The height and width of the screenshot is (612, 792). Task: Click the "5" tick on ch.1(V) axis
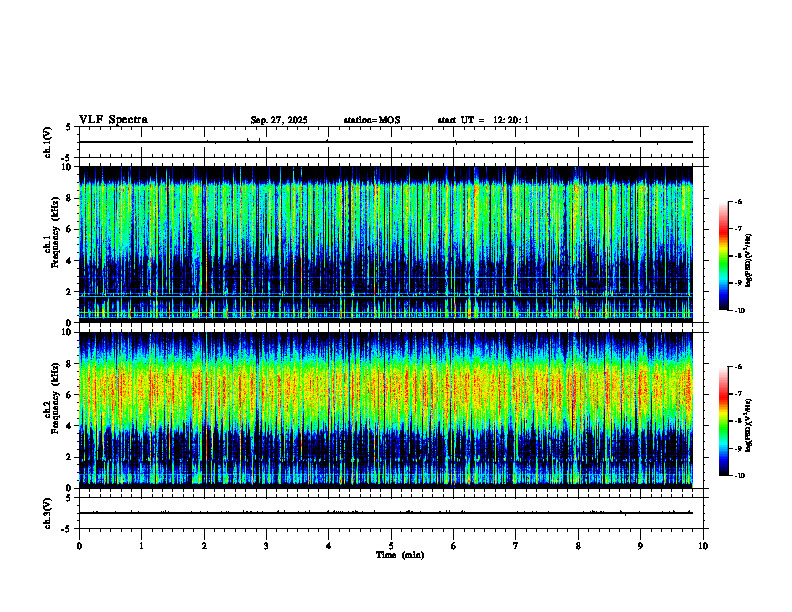(x=69, y=127)
